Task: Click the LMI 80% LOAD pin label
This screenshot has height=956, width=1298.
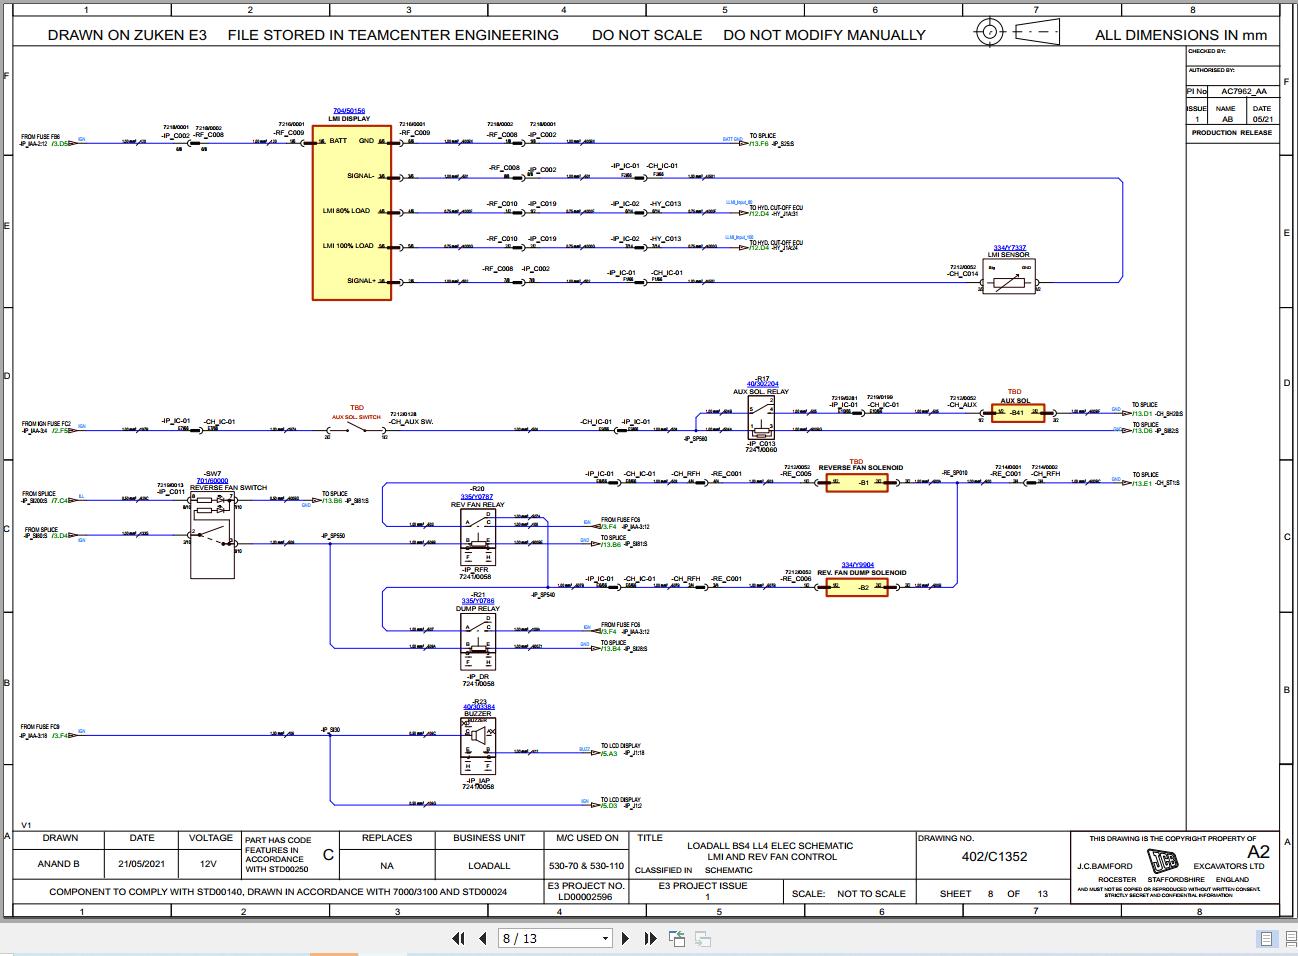Action: (x=346, y=211)
